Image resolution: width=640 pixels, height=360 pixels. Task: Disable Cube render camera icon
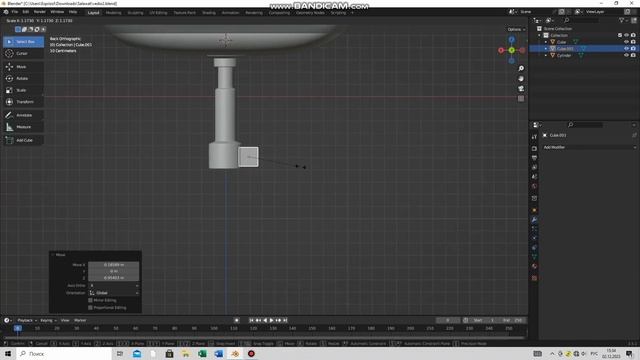[633, 42]
